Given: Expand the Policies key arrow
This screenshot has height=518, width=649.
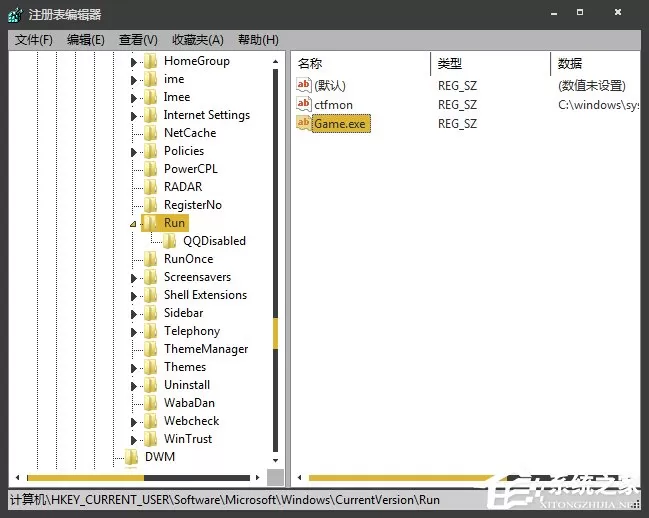Looking at the screenshot, I should 134,152.
